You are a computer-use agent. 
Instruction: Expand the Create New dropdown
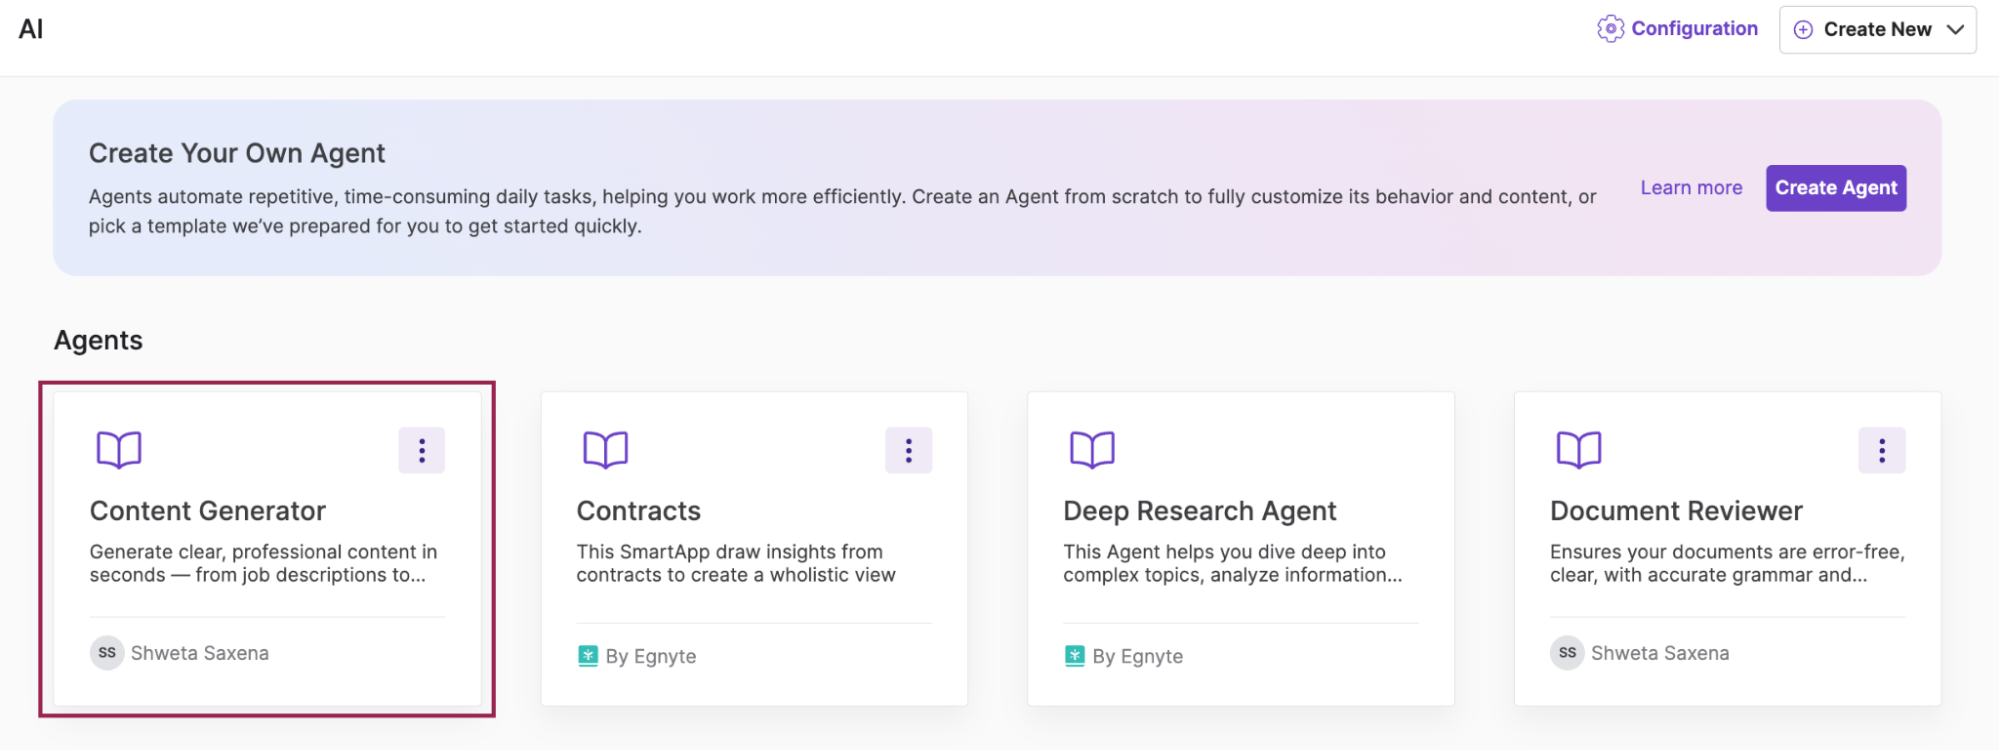pos(1955,30)
